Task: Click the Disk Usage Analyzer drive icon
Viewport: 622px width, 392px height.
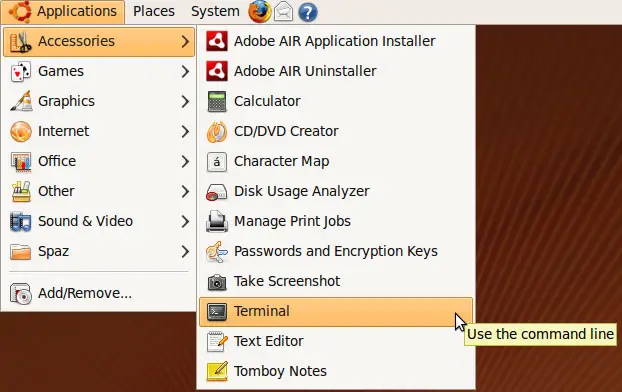Action: coord(217,192)
